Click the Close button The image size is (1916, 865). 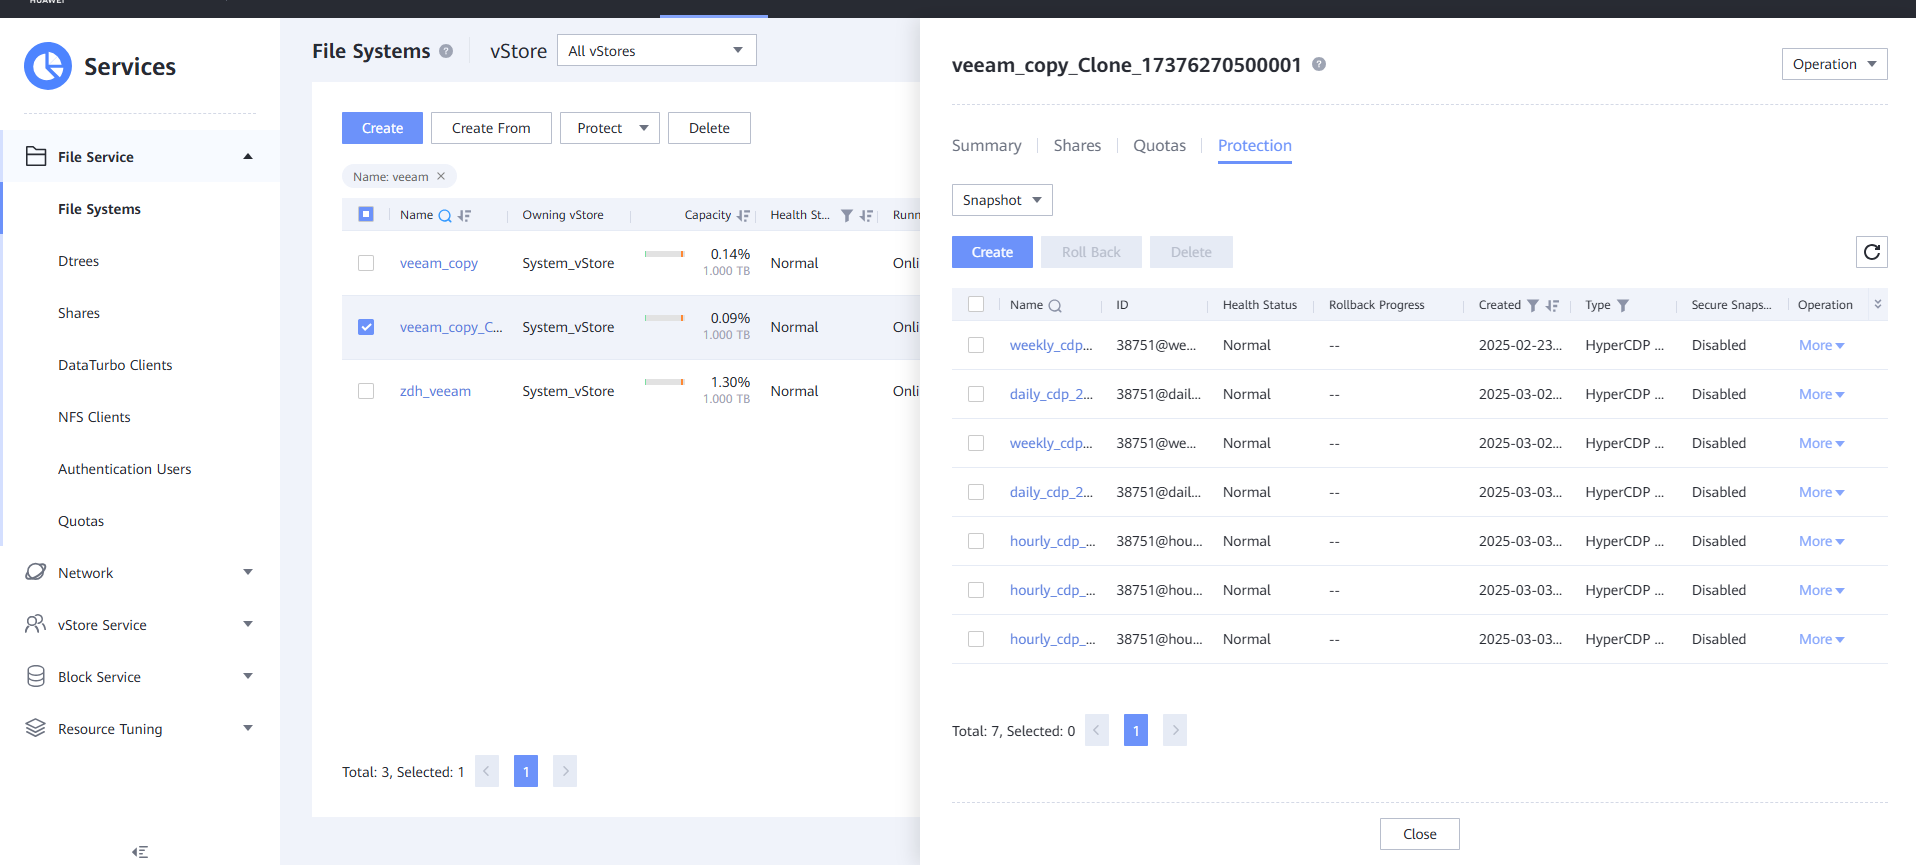1419,834
